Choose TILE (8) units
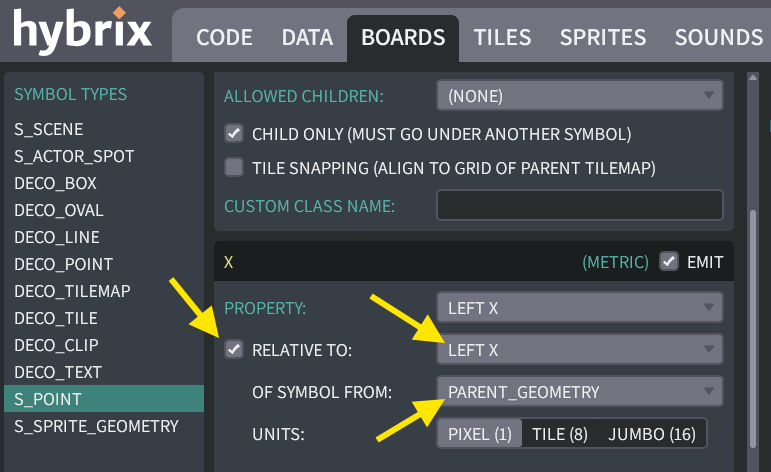The width and height of the screenshot is (771, 472). pos(560,434)
